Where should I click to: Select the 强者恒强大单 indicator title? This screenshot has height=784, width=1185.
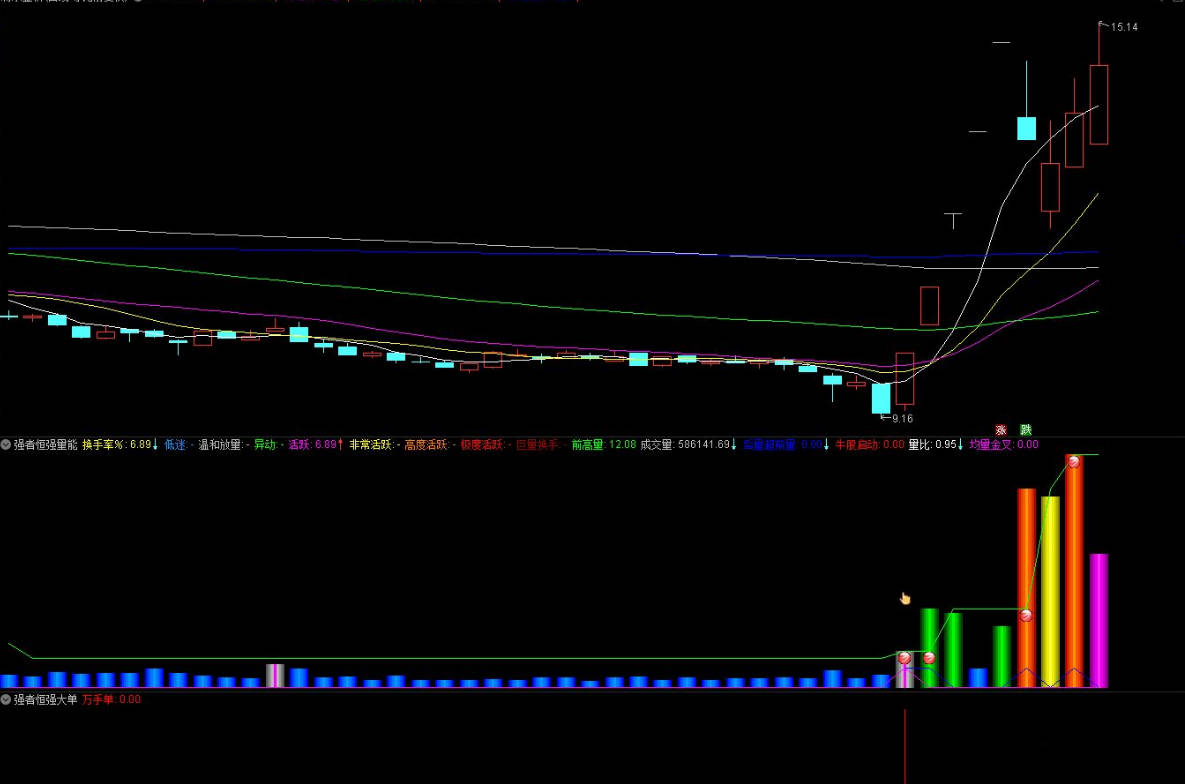(x=45, y=699)
